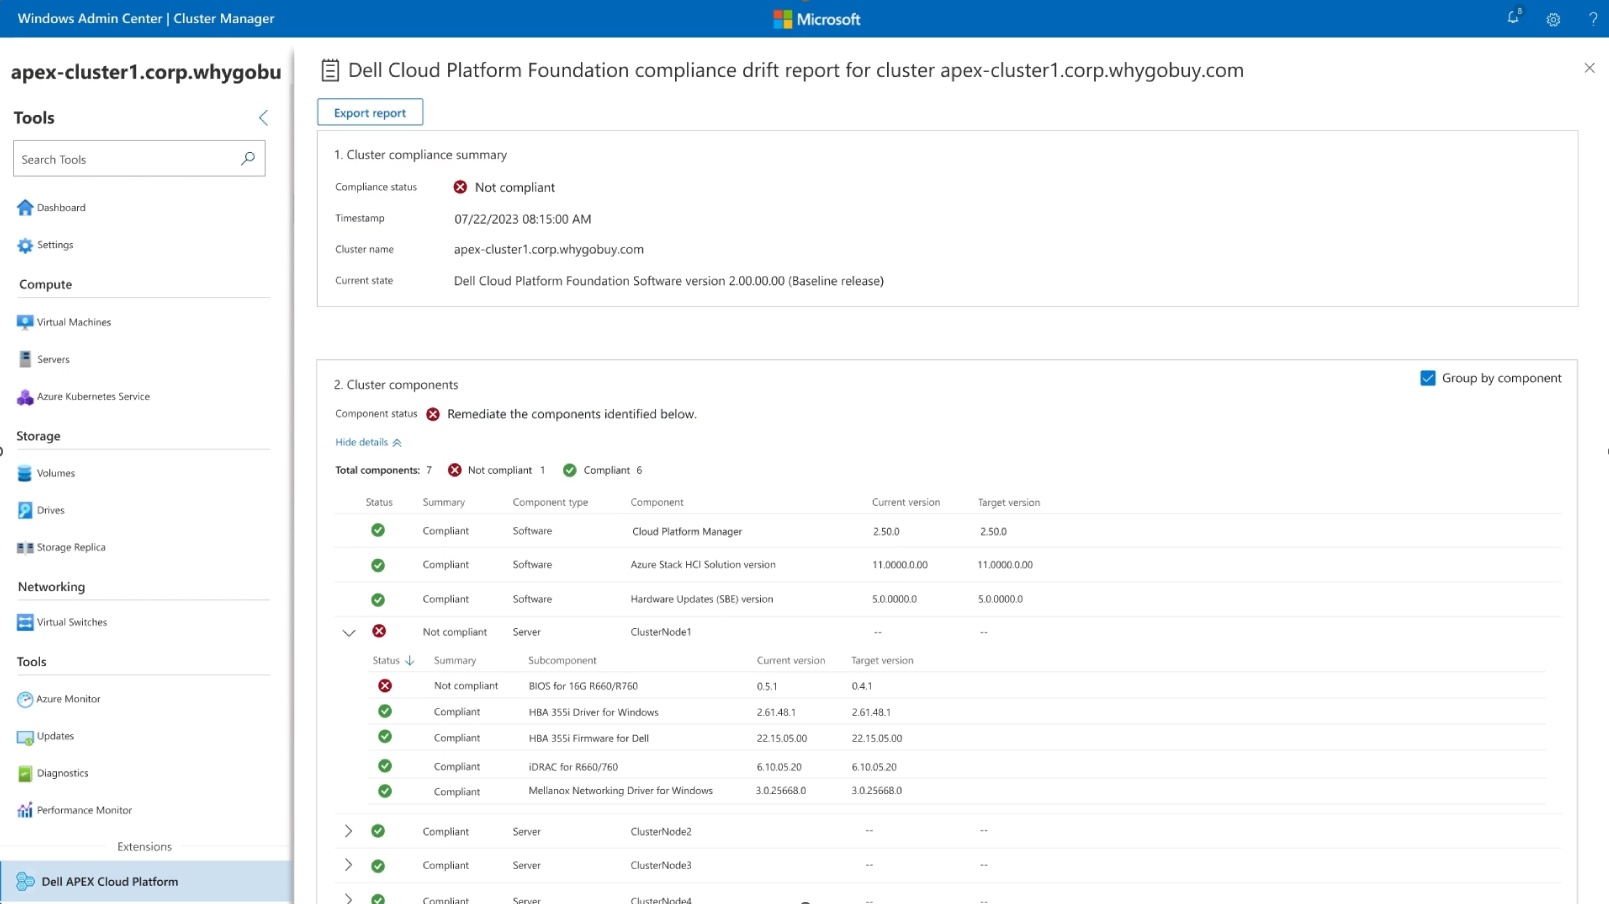Open Virtual Machines from the sidebar
This screenshot has width=1609, height=904.
[x=73, y=322]
